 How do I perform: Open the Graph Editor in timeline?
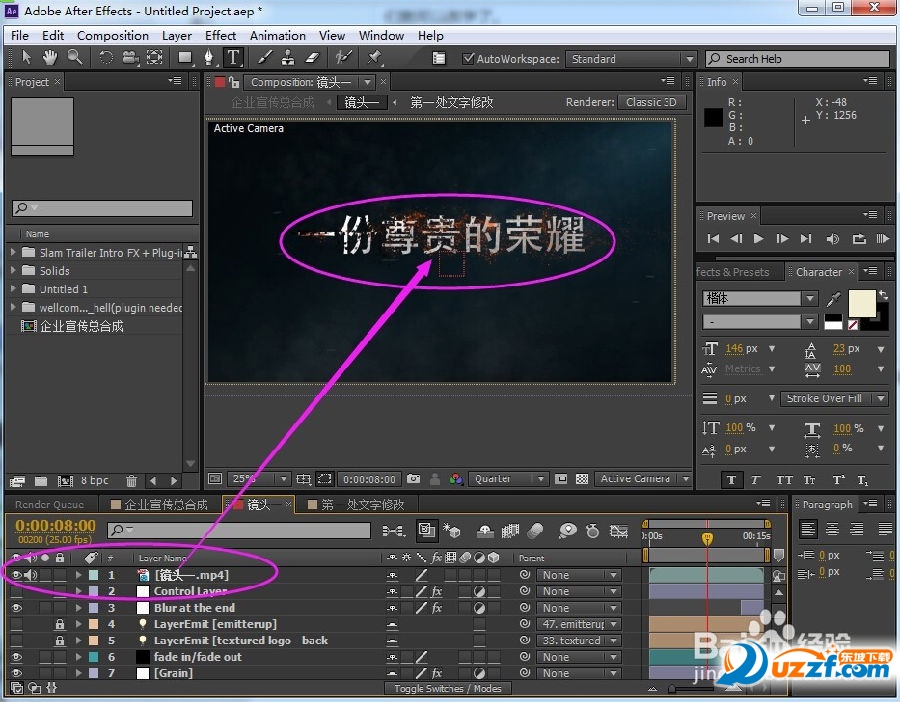619,531
